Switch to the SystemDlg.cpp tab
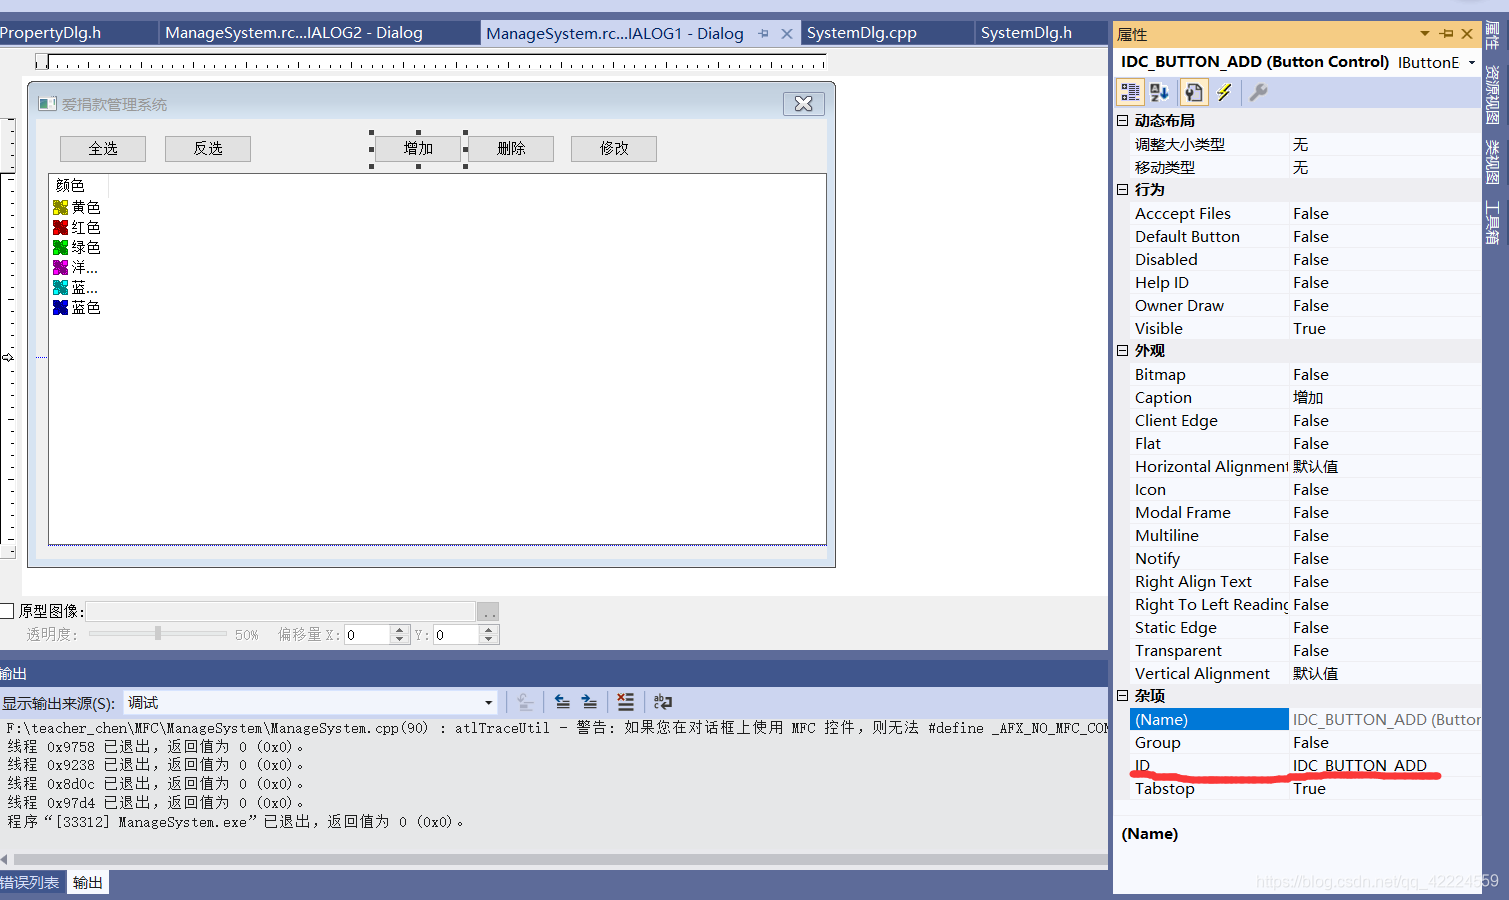Image resolution: width=1509 pixels, height=900 pixels. pyautogui.click(x=862, y=33)
